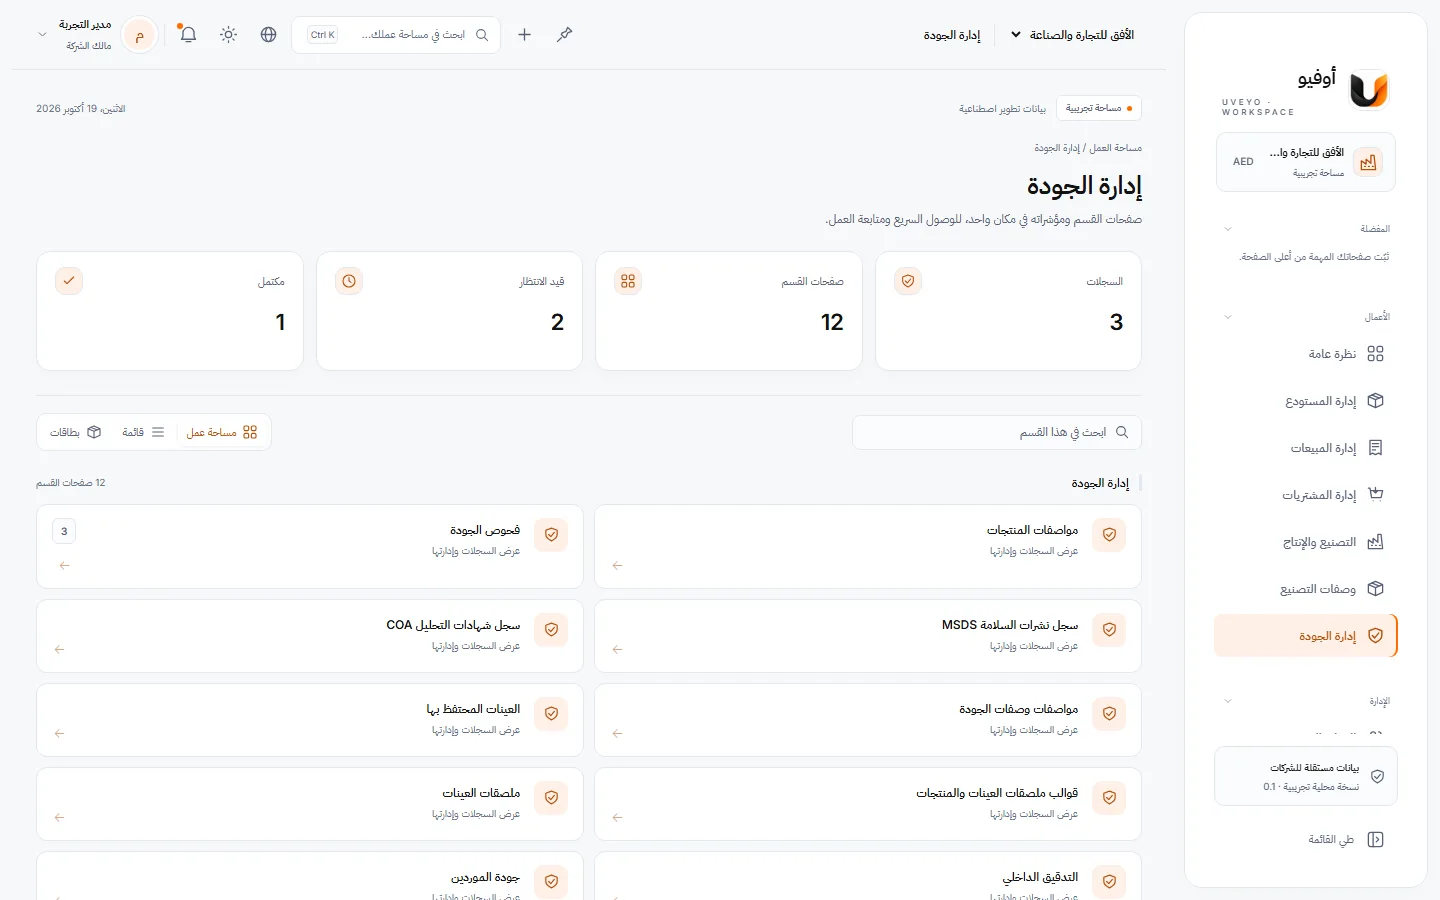Go to مساحة العمل via the breadcrumb

click(x=1115, y=148)
